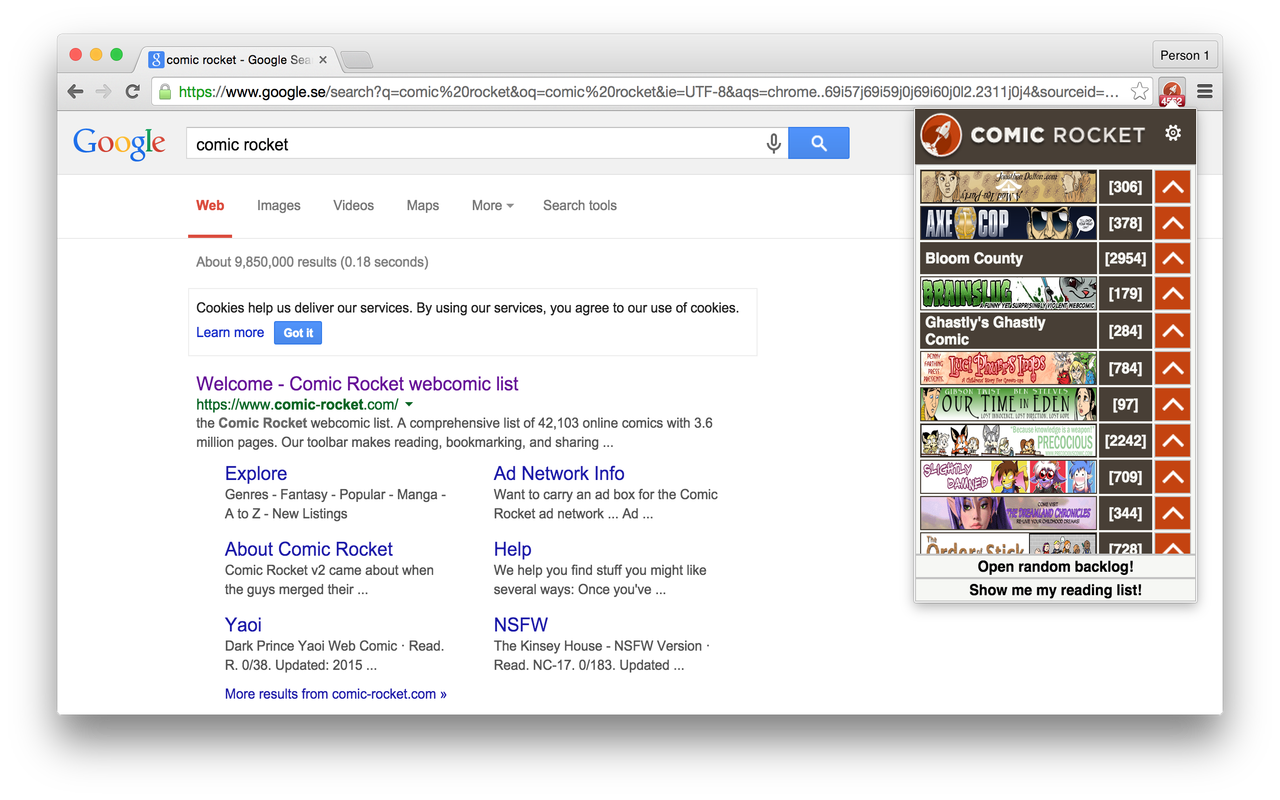The image size is (1280, 800).
Task: Open the Axe Cop comic banner
Action: [x=1008, y=223]
